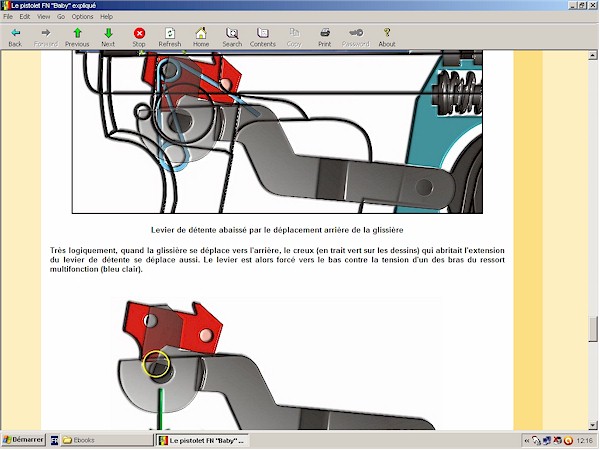Expand the Go menu

60,17
